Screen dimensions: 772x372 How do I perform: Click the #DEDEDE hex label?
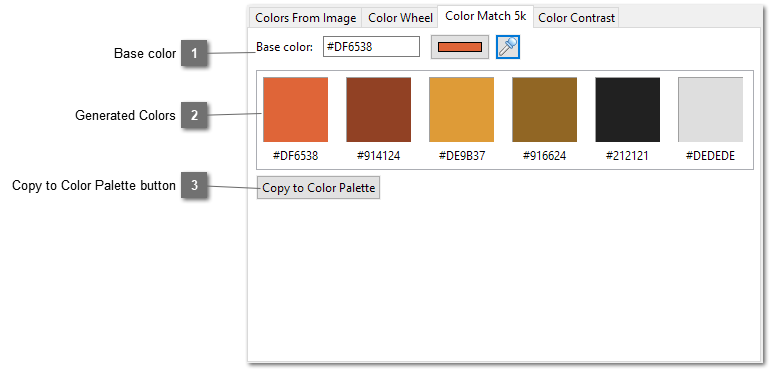coord(710,156)
